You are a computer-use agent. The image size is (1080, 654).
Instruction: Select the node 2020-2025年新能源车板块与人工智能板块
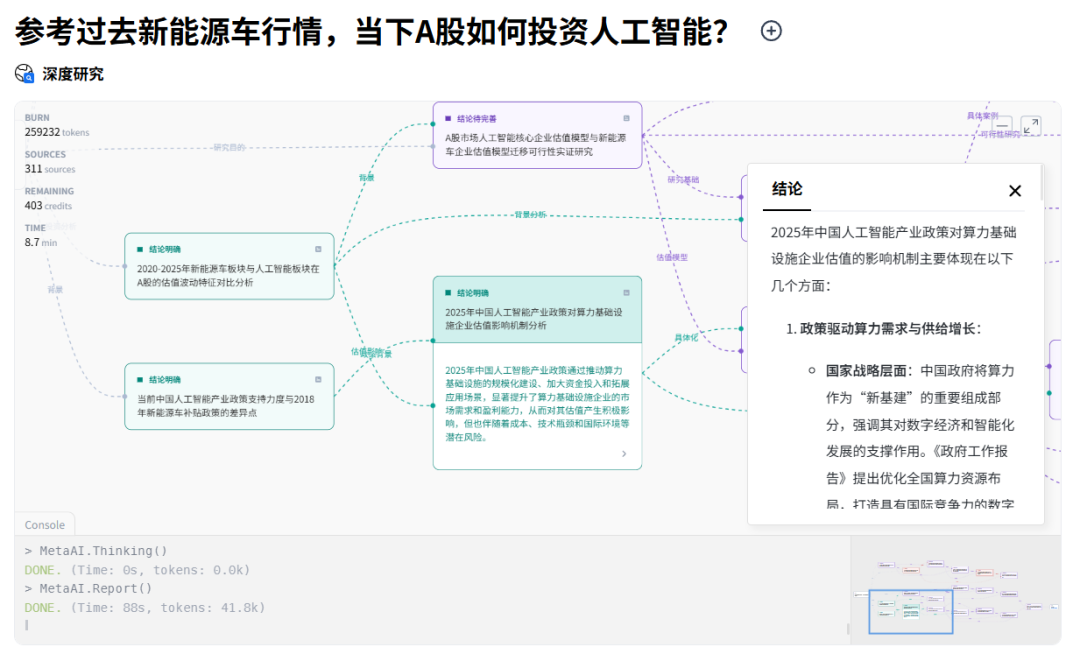pos(229,266)
